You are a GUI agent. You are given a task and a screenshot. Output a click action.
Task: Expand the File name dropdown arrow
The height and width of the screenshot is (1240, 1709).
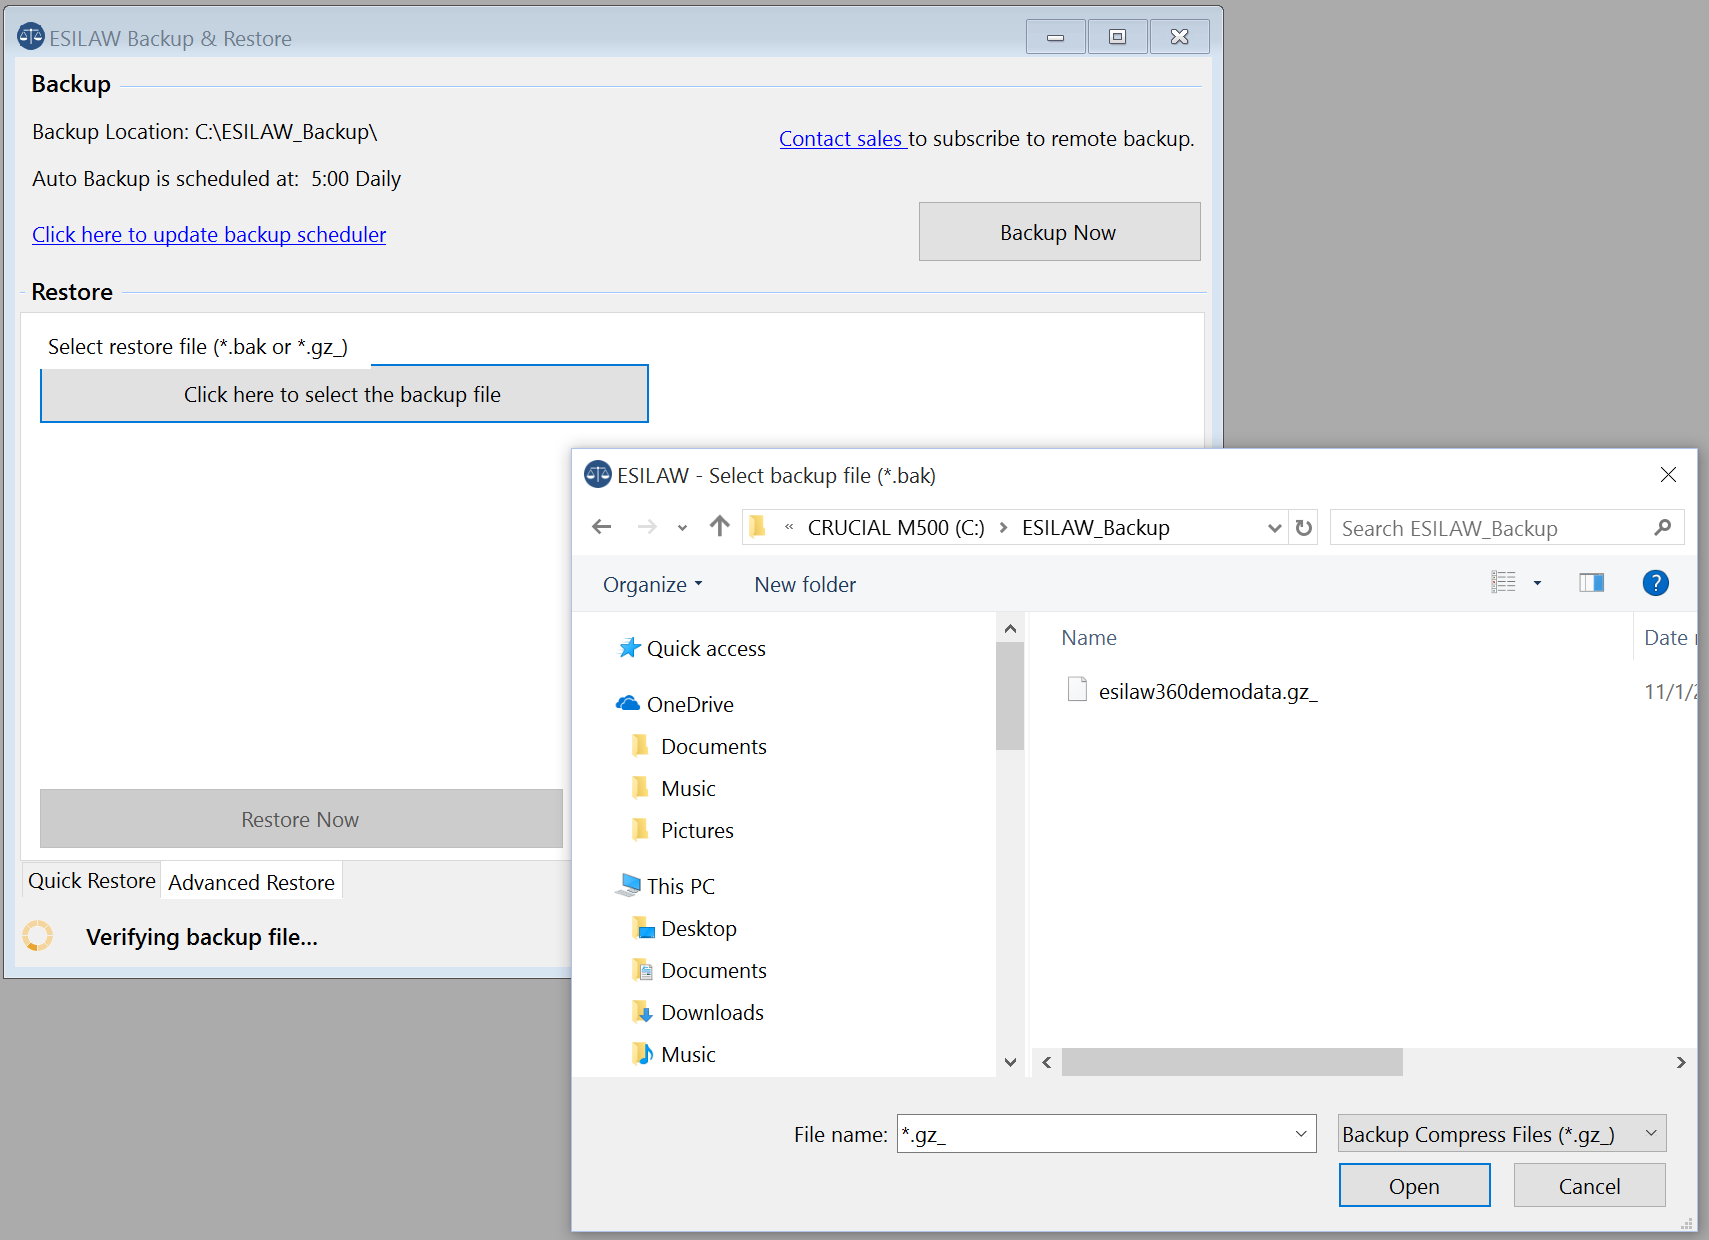[x=1301, y=1133]
